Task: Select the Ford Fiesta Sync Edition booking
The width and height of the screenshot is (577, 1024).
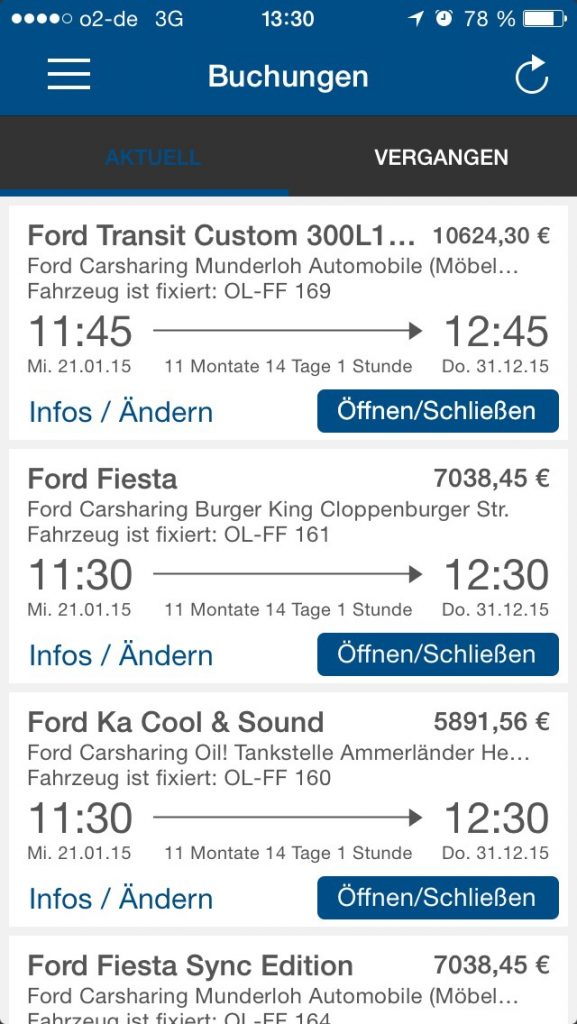Action: point(288,980)
